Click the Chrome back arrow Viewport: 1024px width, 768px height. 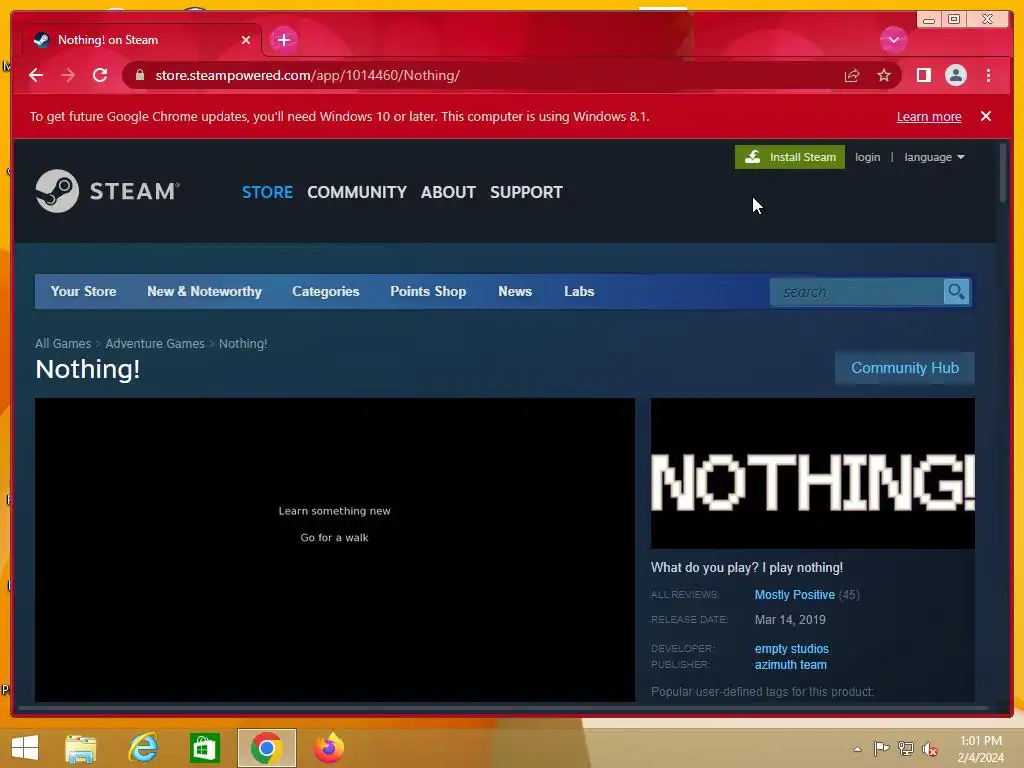pos(36,75)
